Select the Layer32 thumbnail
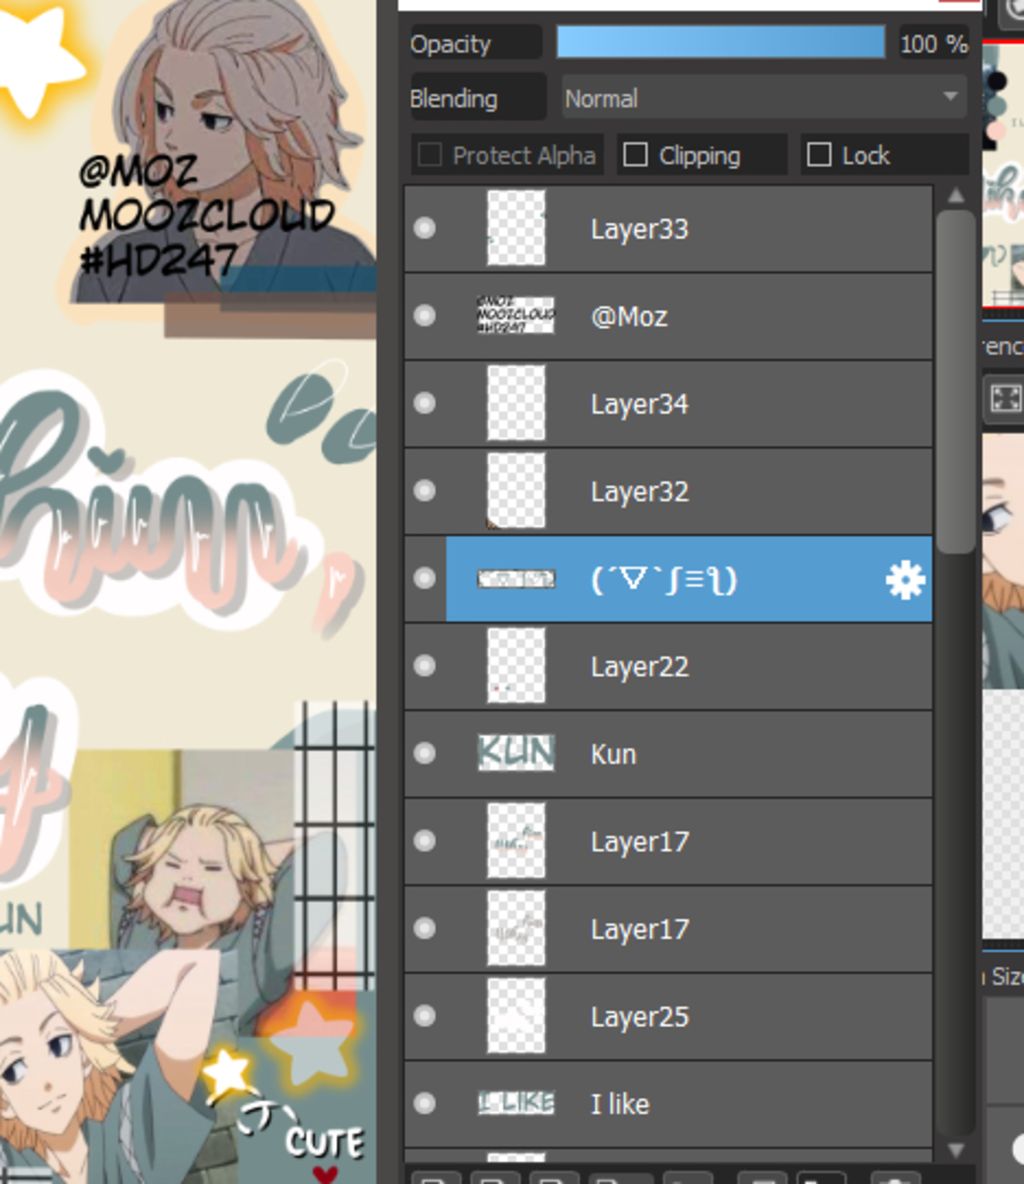 pyautogui.click(x=516, y=491)
